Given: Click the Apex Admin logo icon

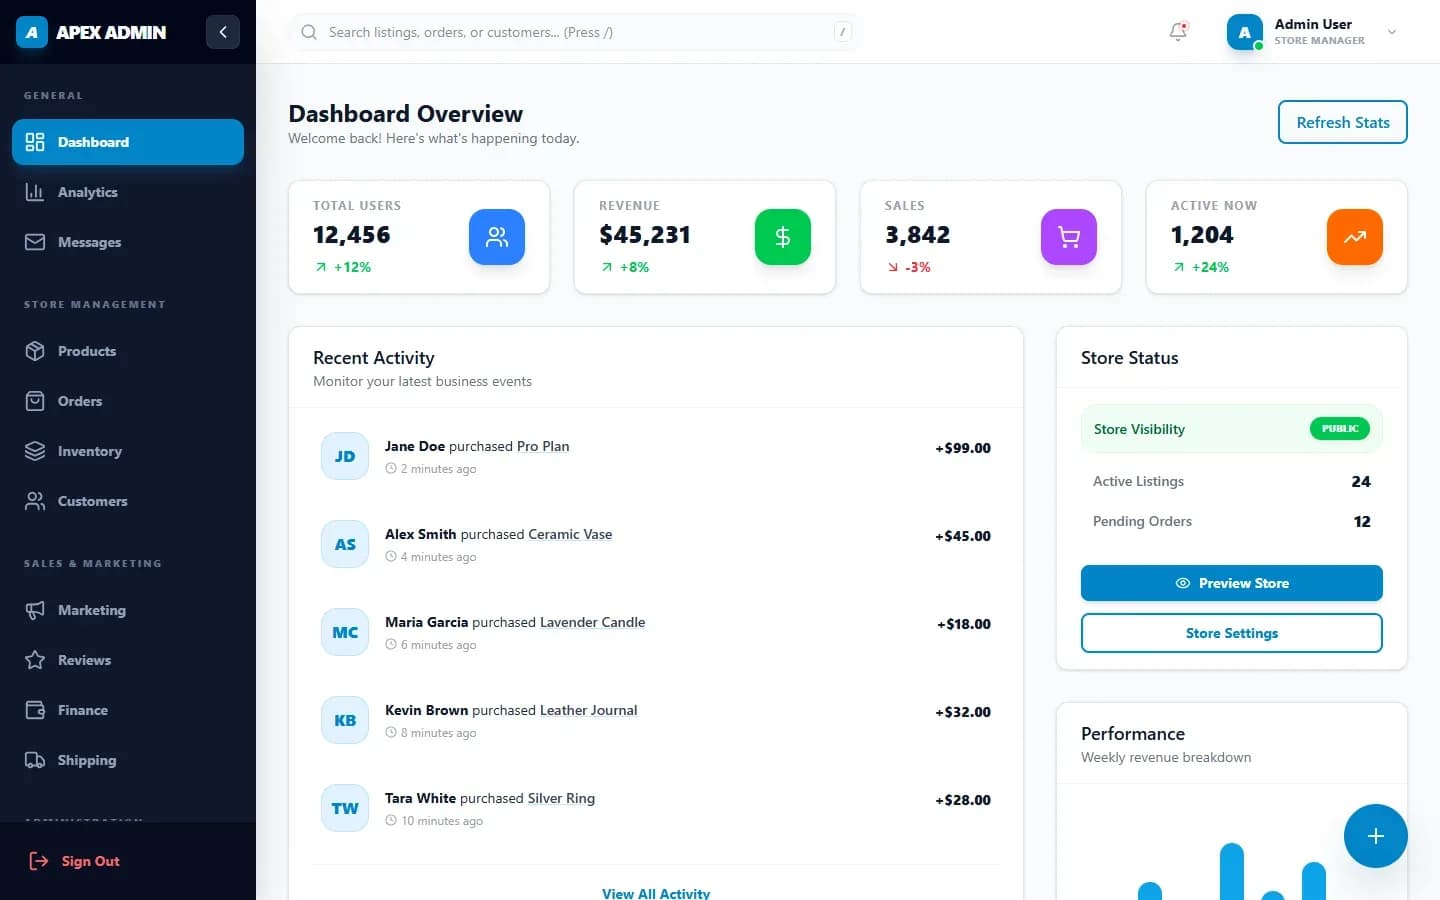Looking at the screenshot, I should [32, 32].
